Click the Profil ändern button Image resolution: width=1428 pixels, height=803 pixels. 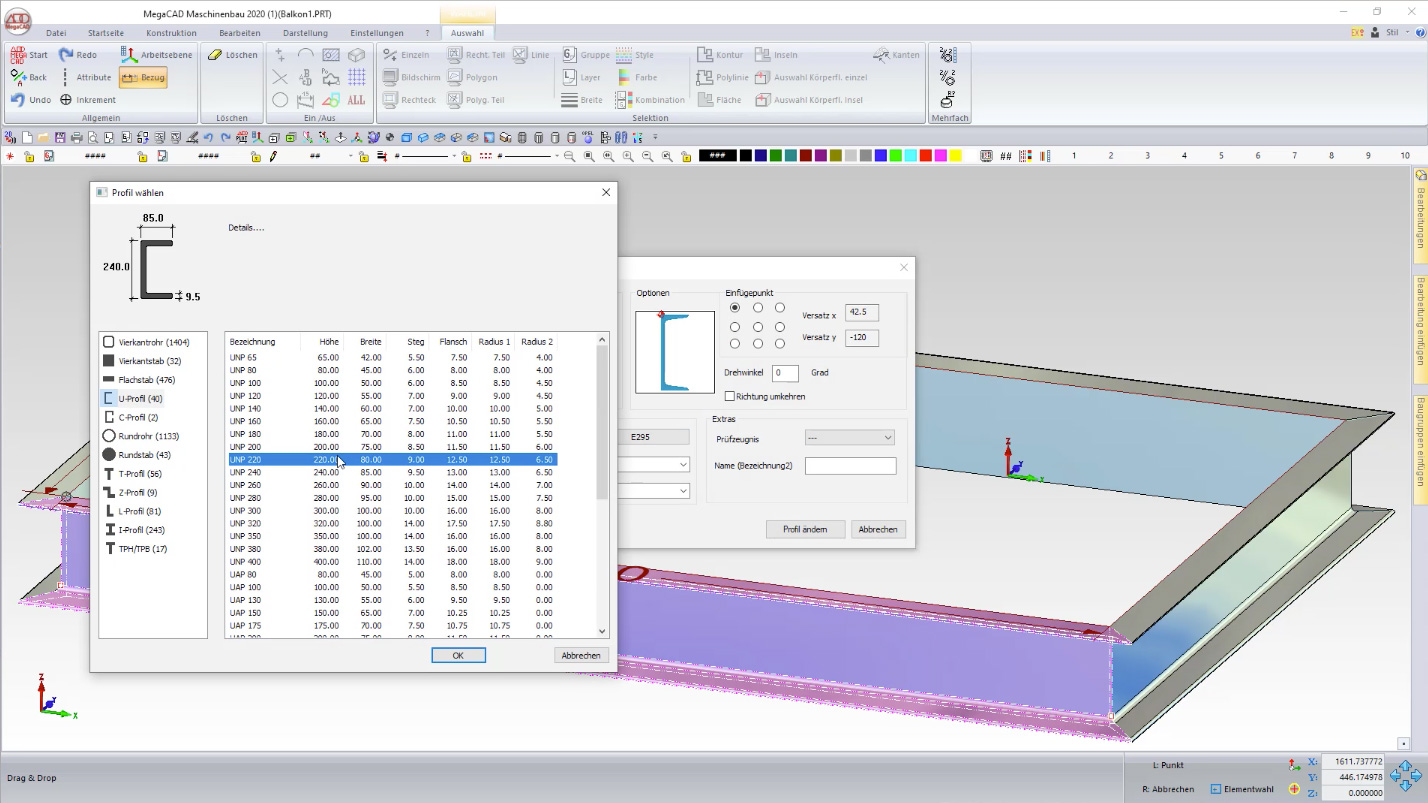coord(804,529)
